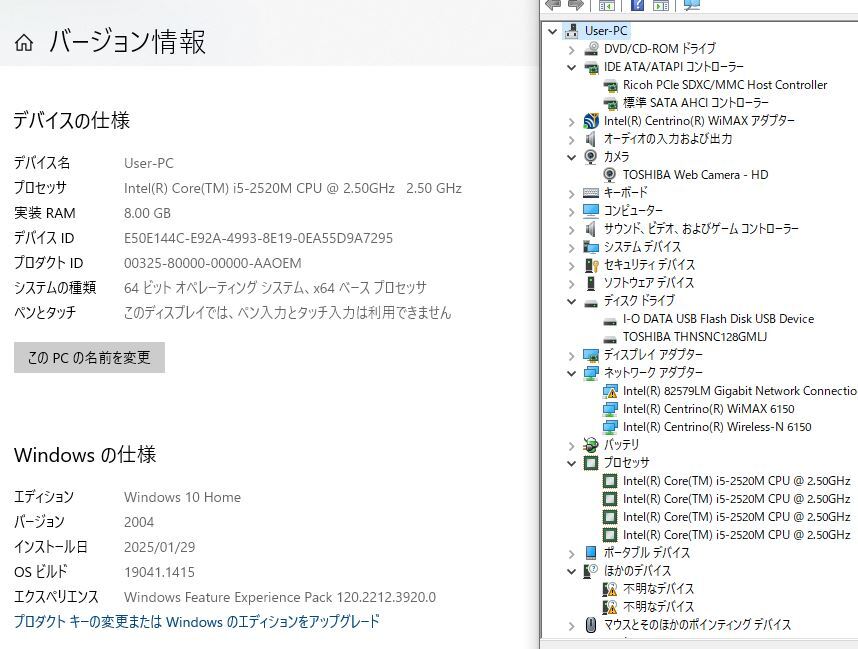Expand the セキュリティ デバイス category
858x649 pixels.
tap(572, 266)
